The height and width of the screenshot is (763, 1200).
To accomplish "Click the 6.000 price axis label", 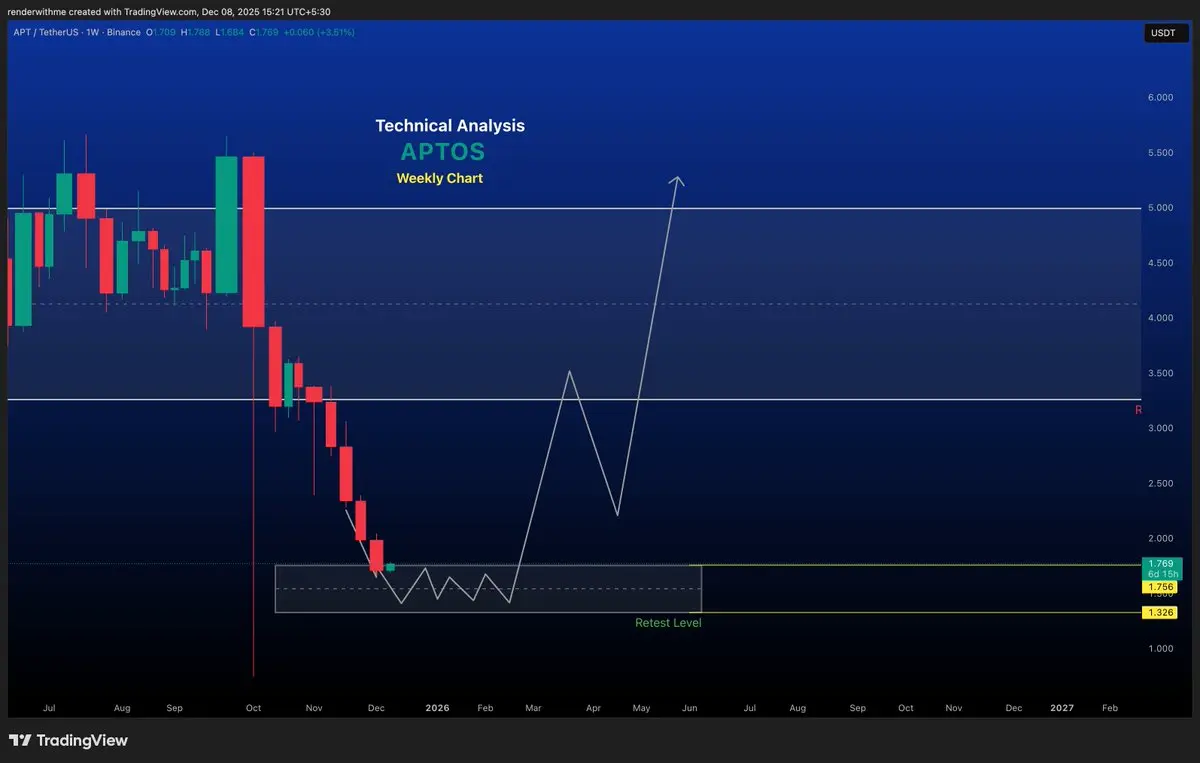I will [x=1159, y=98].
